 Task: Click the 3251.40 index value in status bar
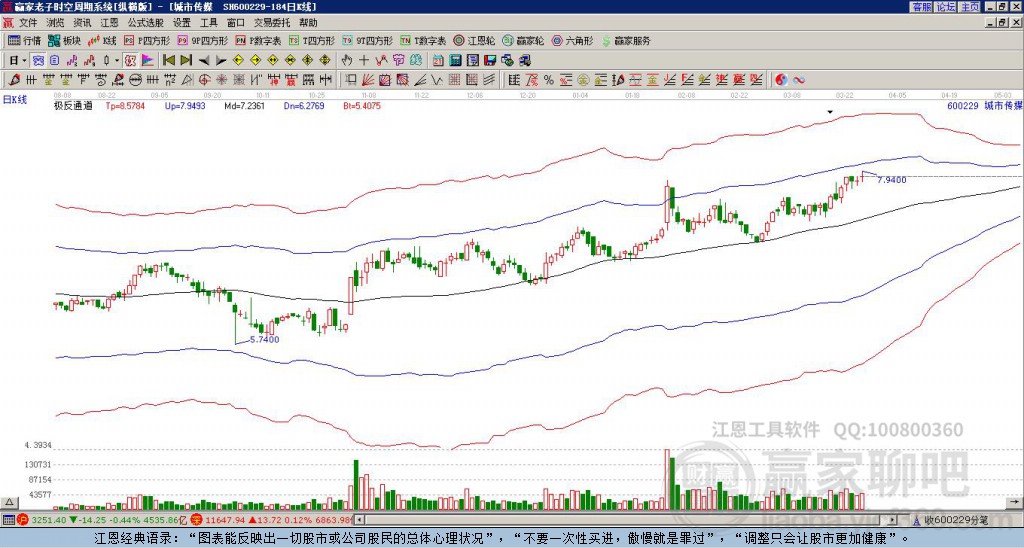click(x=49, y=520)
